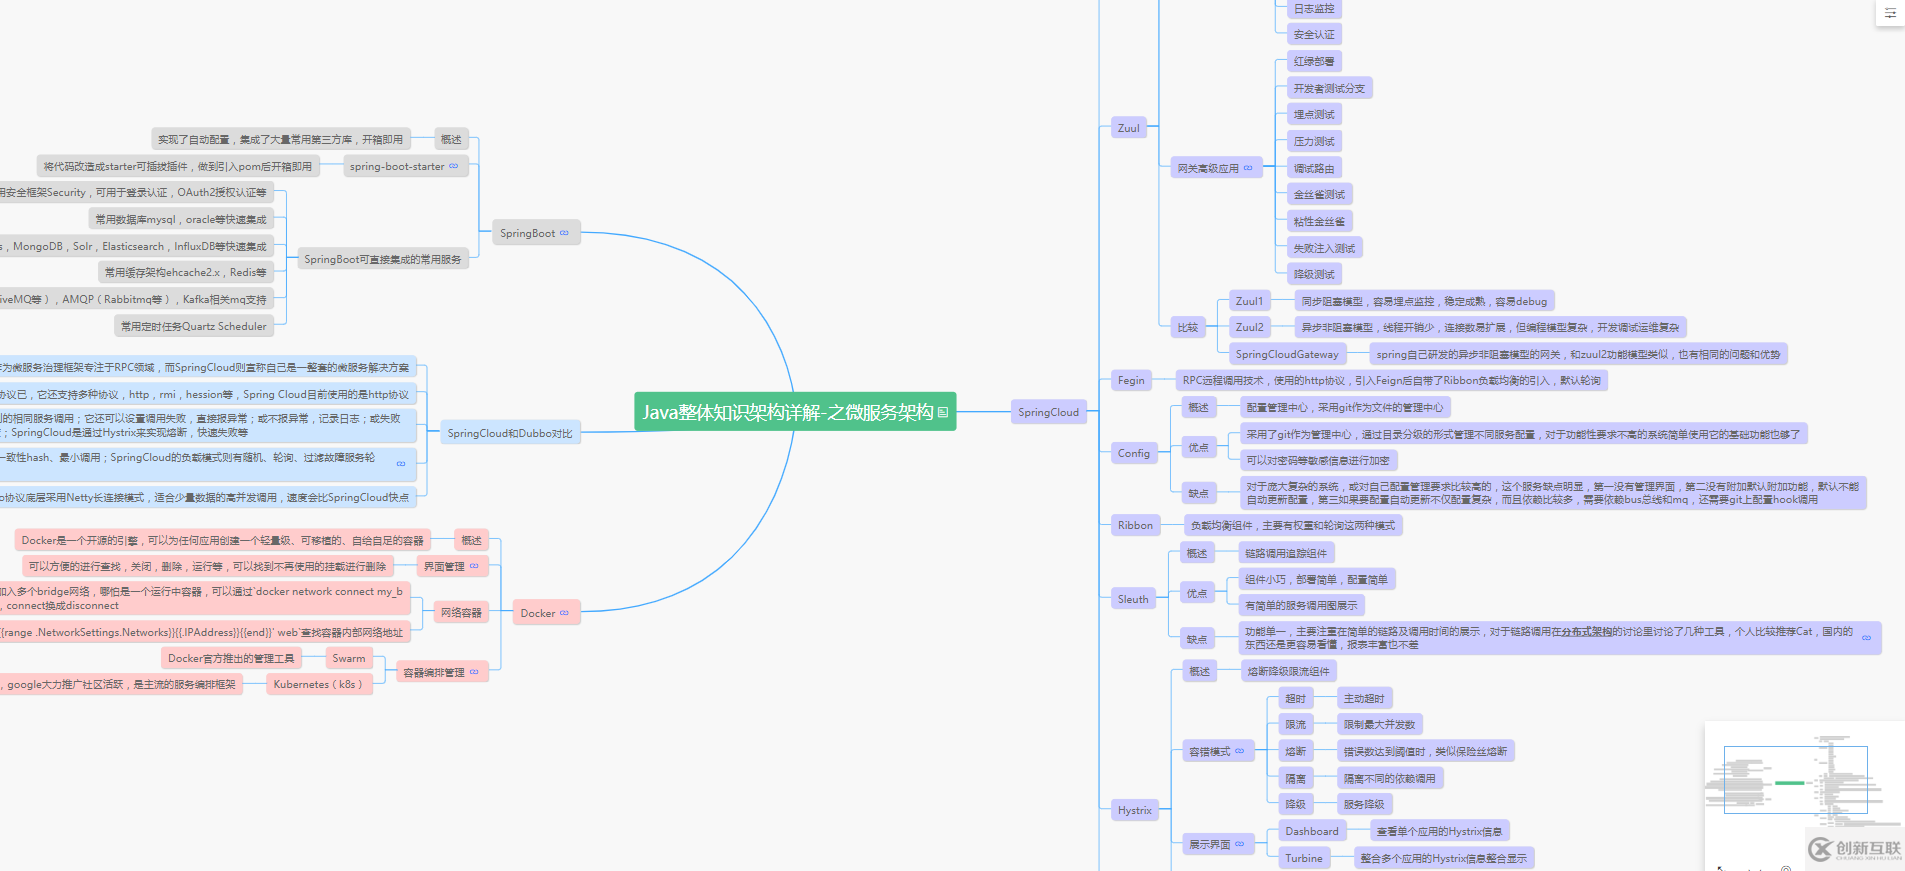Open the settings sliders panel icon

1889,13
